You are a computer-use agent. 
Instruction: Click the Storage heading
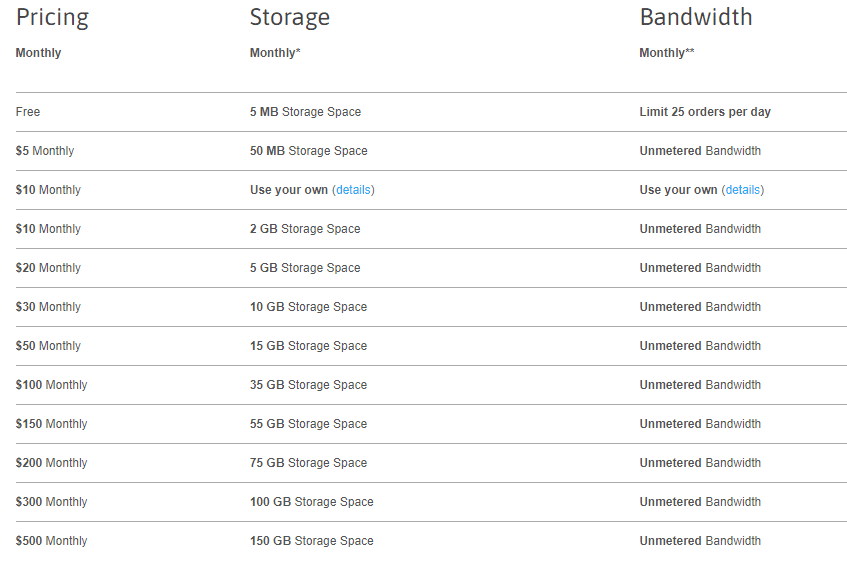coord(290,18)
